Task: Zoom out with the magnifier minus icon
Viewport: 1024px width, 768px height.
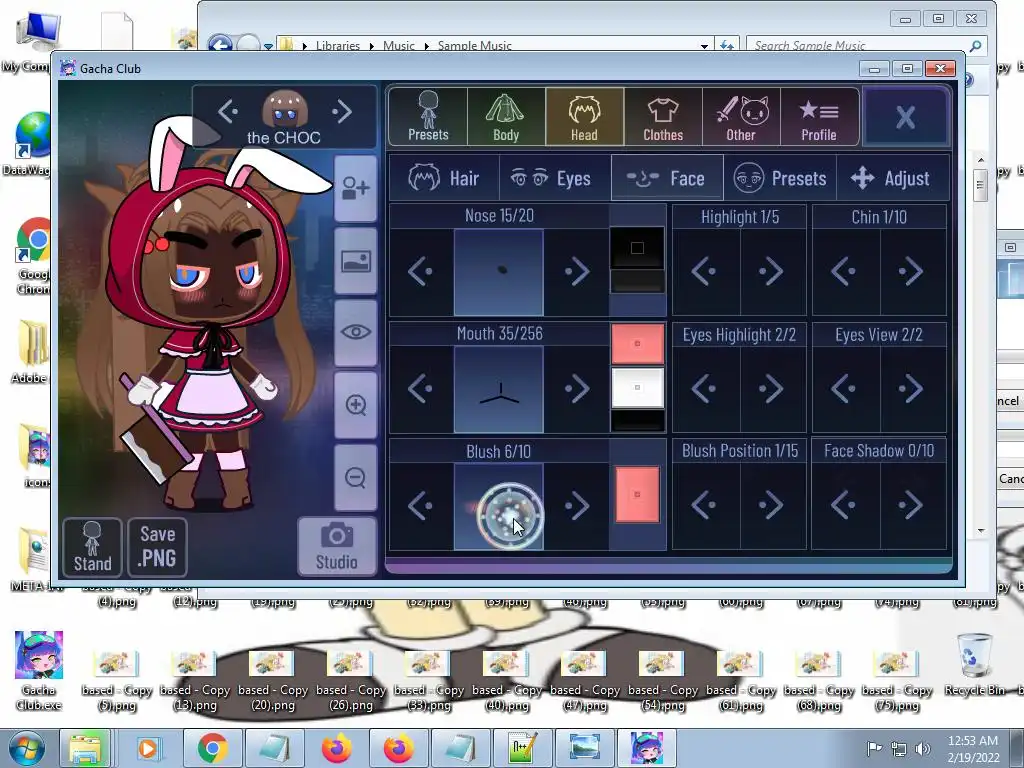Action: (x=356, y=477)
